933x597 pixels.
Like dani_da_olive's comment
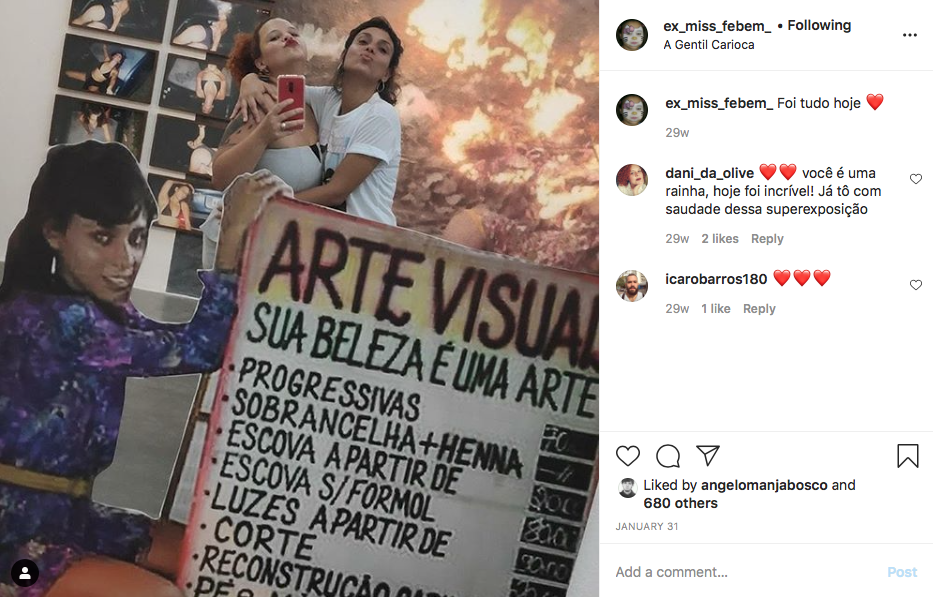[x=916, y=179]
